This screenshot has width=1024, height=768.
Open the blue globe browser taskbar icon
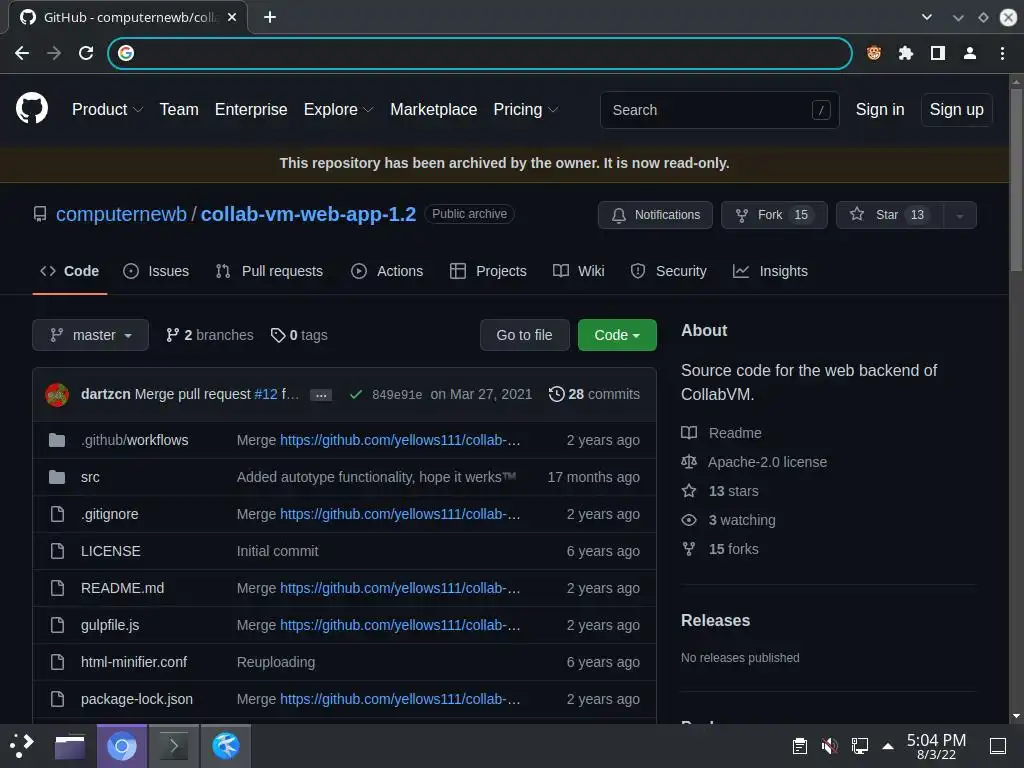point(226,746)
